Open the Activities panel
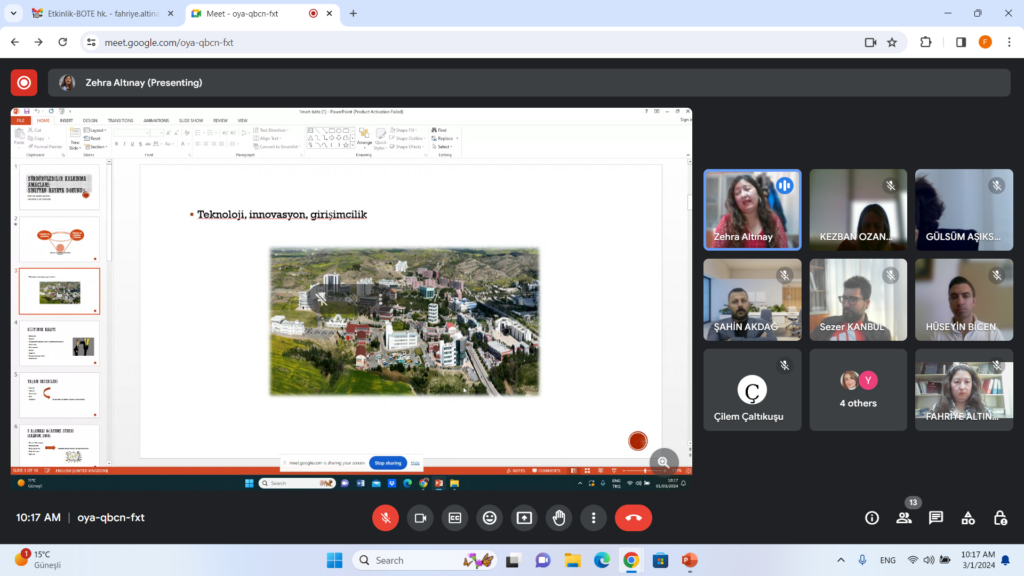 tap(968, 518)
